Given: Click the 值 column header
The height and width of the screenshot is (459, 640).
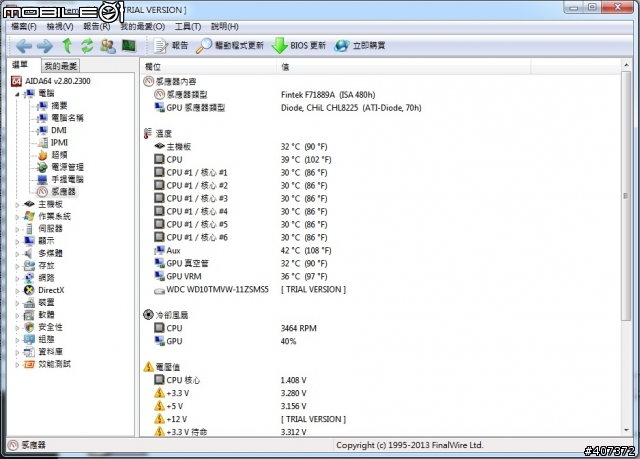Looking at the screenshot, I should [x=404, y=67].
